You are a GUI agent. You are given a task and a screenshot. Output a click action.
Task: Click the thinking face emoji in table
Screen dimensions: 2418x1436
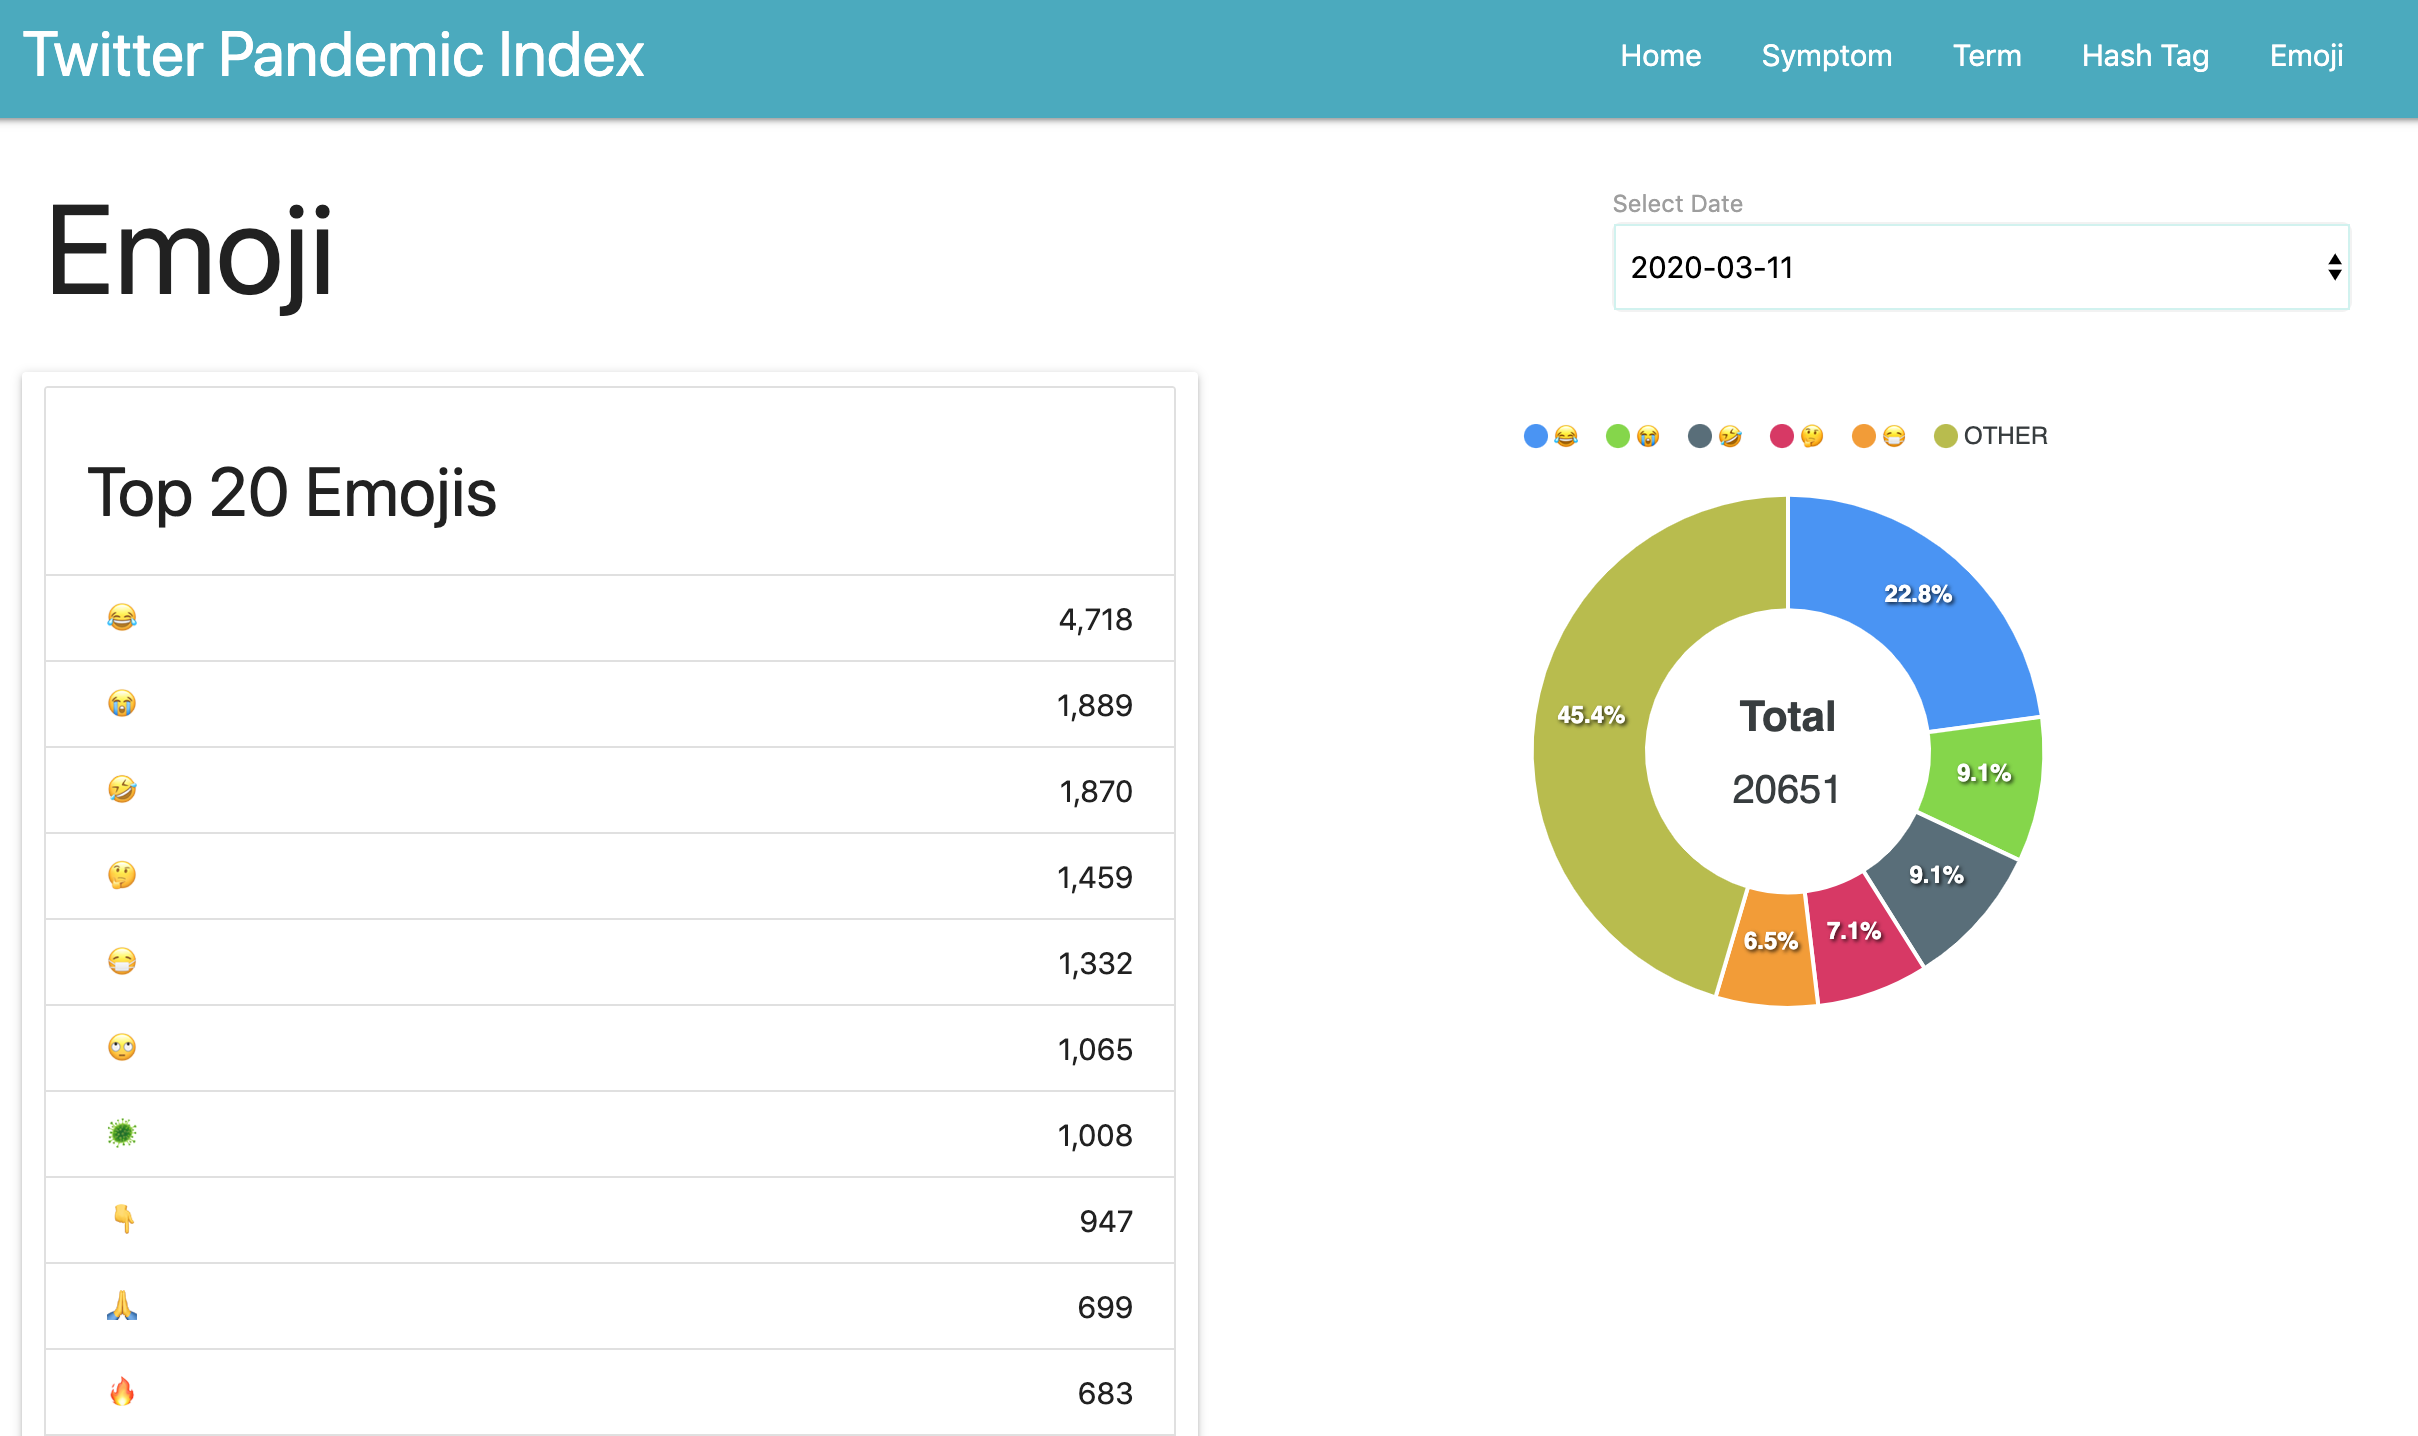[x=122, y=876]
